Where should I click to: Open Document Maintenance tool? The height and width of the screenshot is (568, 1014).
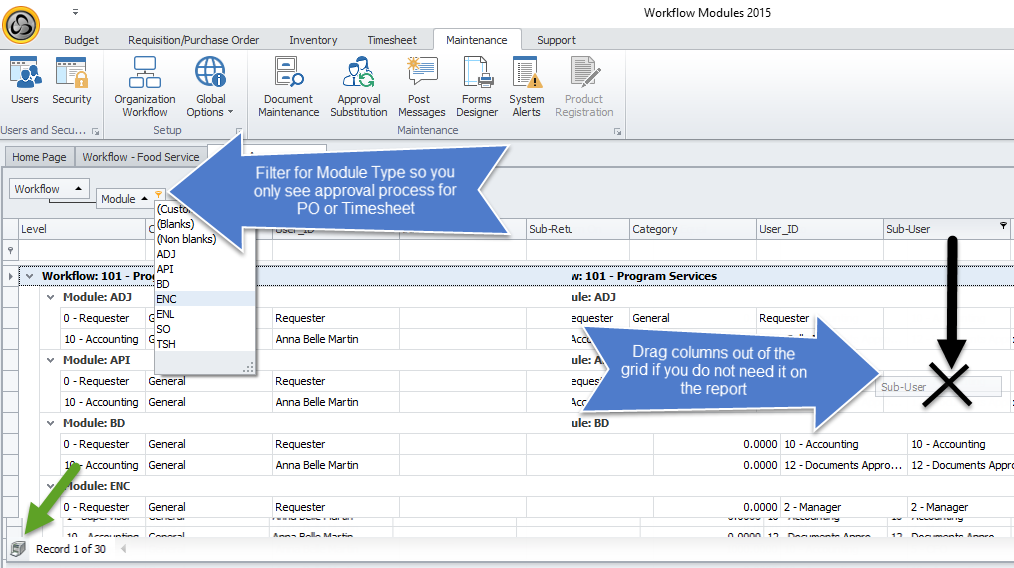(289, 87)
